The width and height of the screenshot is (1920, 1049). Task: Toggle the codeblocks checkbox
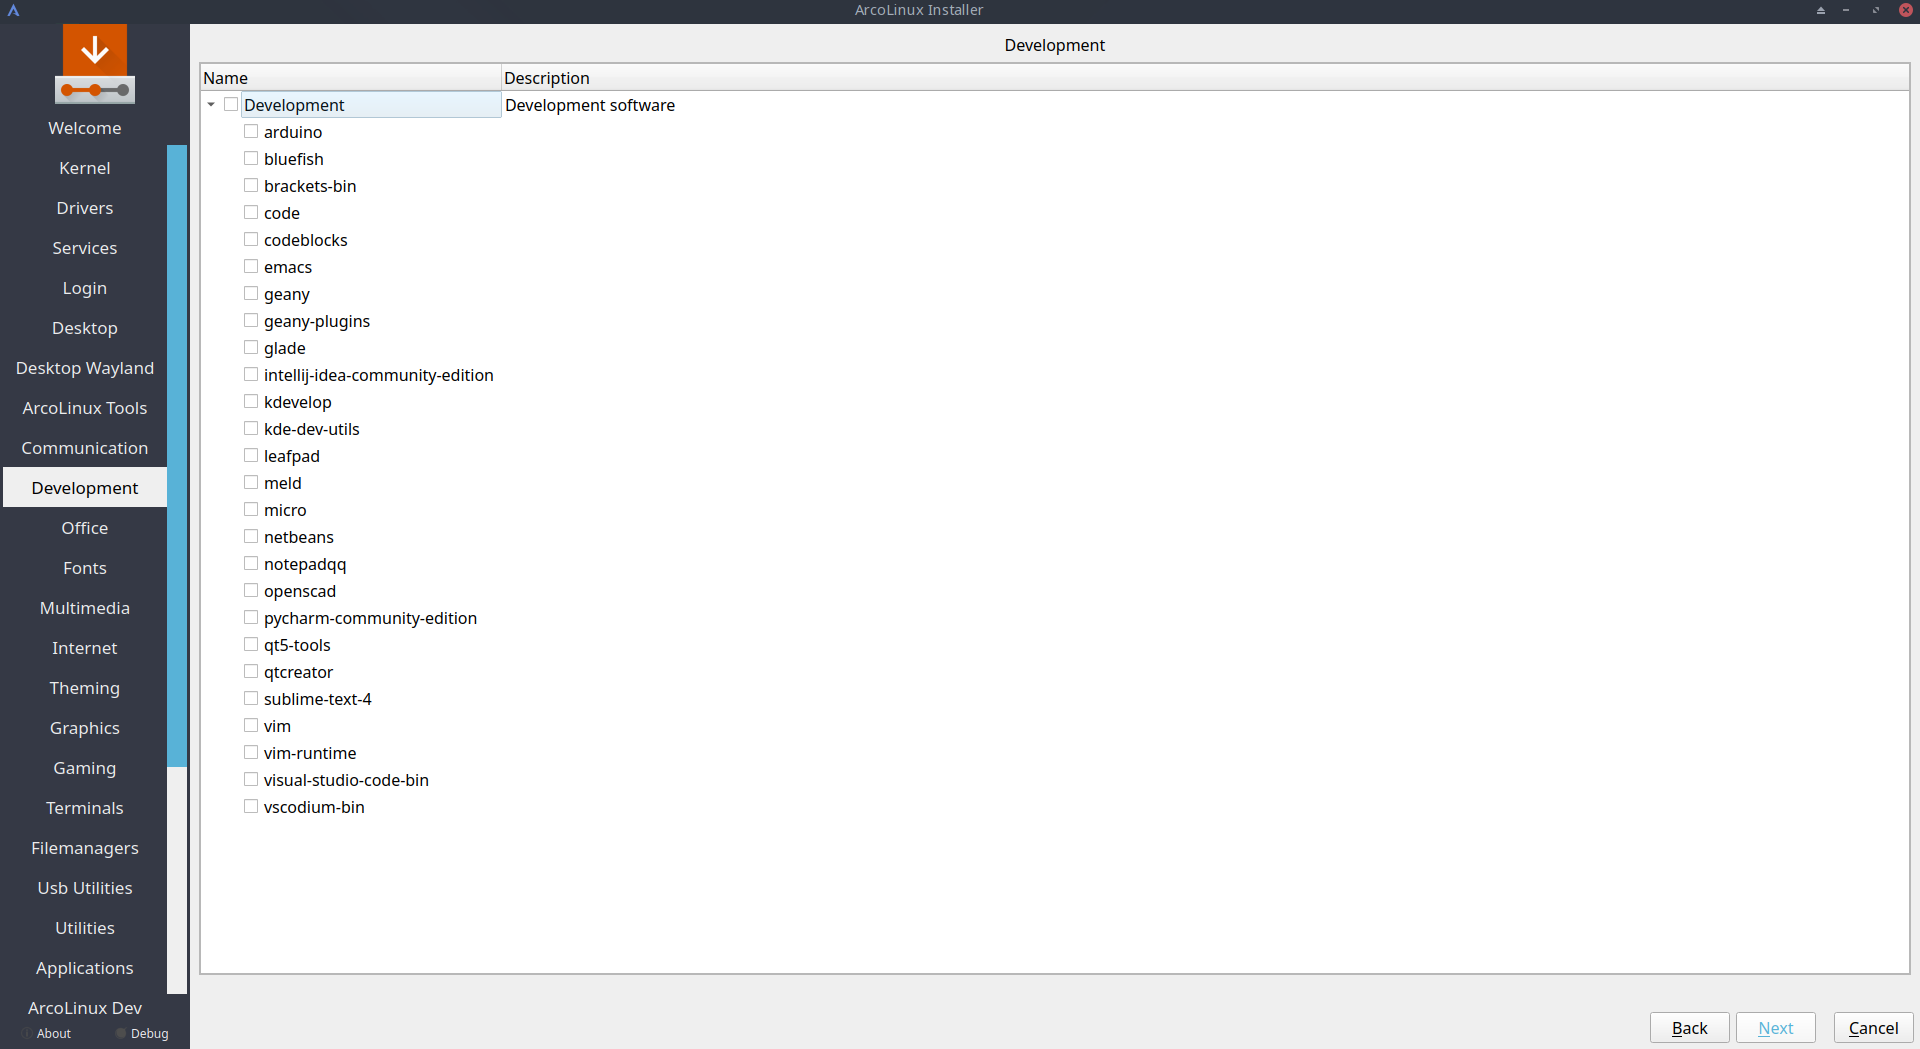pos(251,240)
